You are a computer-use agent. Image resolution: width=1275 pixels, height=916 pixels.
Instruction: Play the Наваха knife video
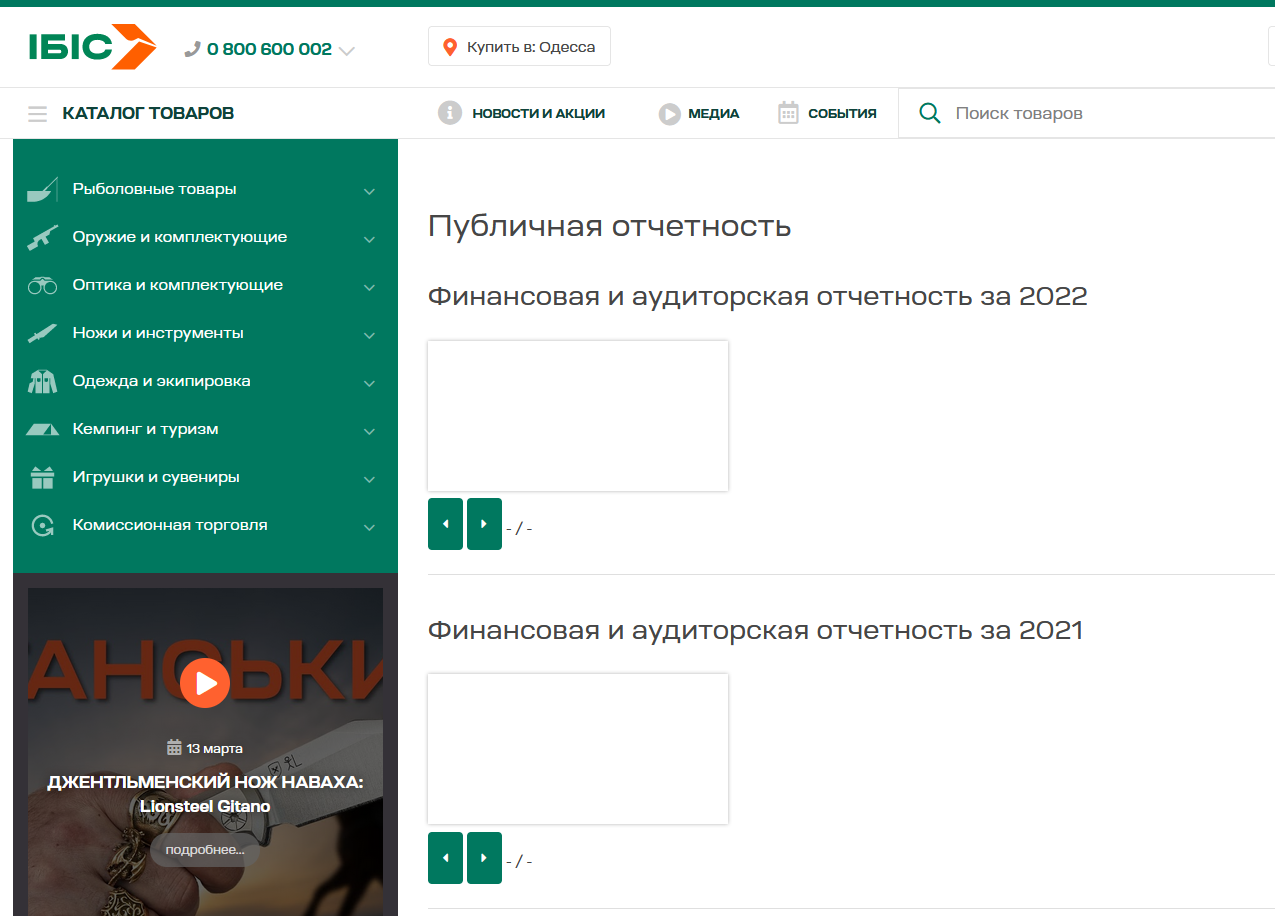pyautogui.click(x=205, y=683)
